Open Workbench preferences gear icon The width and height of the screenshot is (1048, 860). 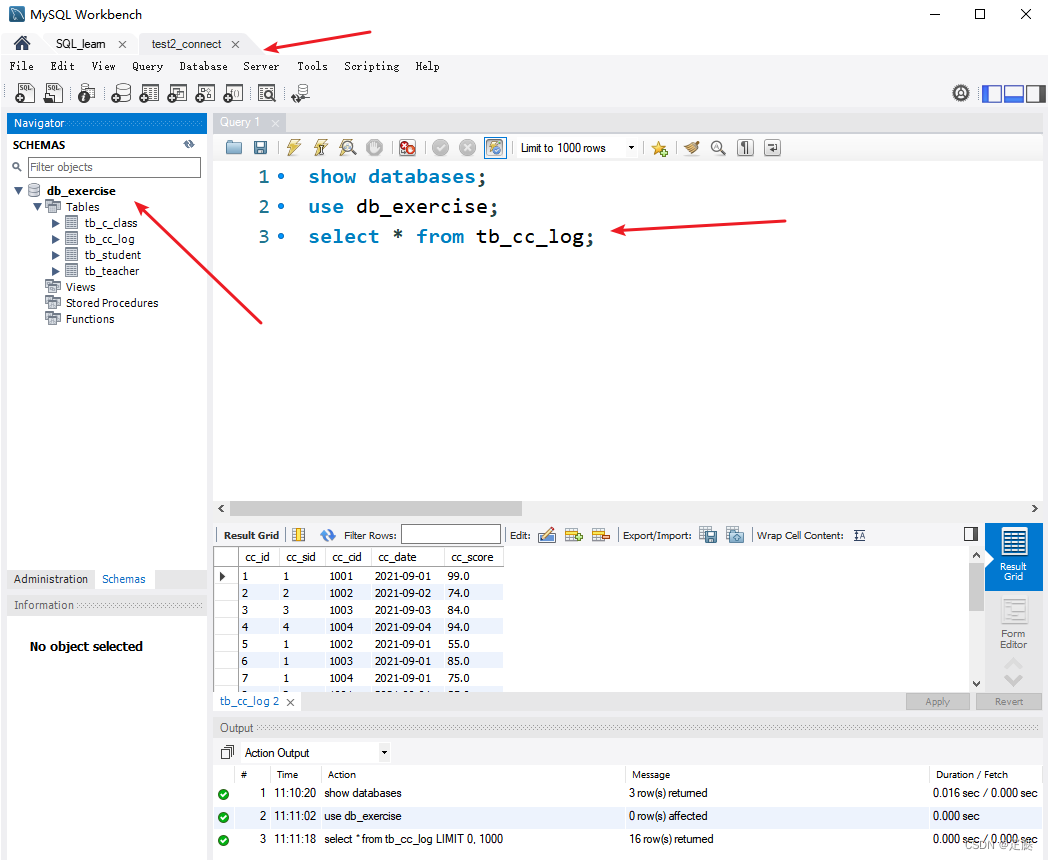[960, 93]
